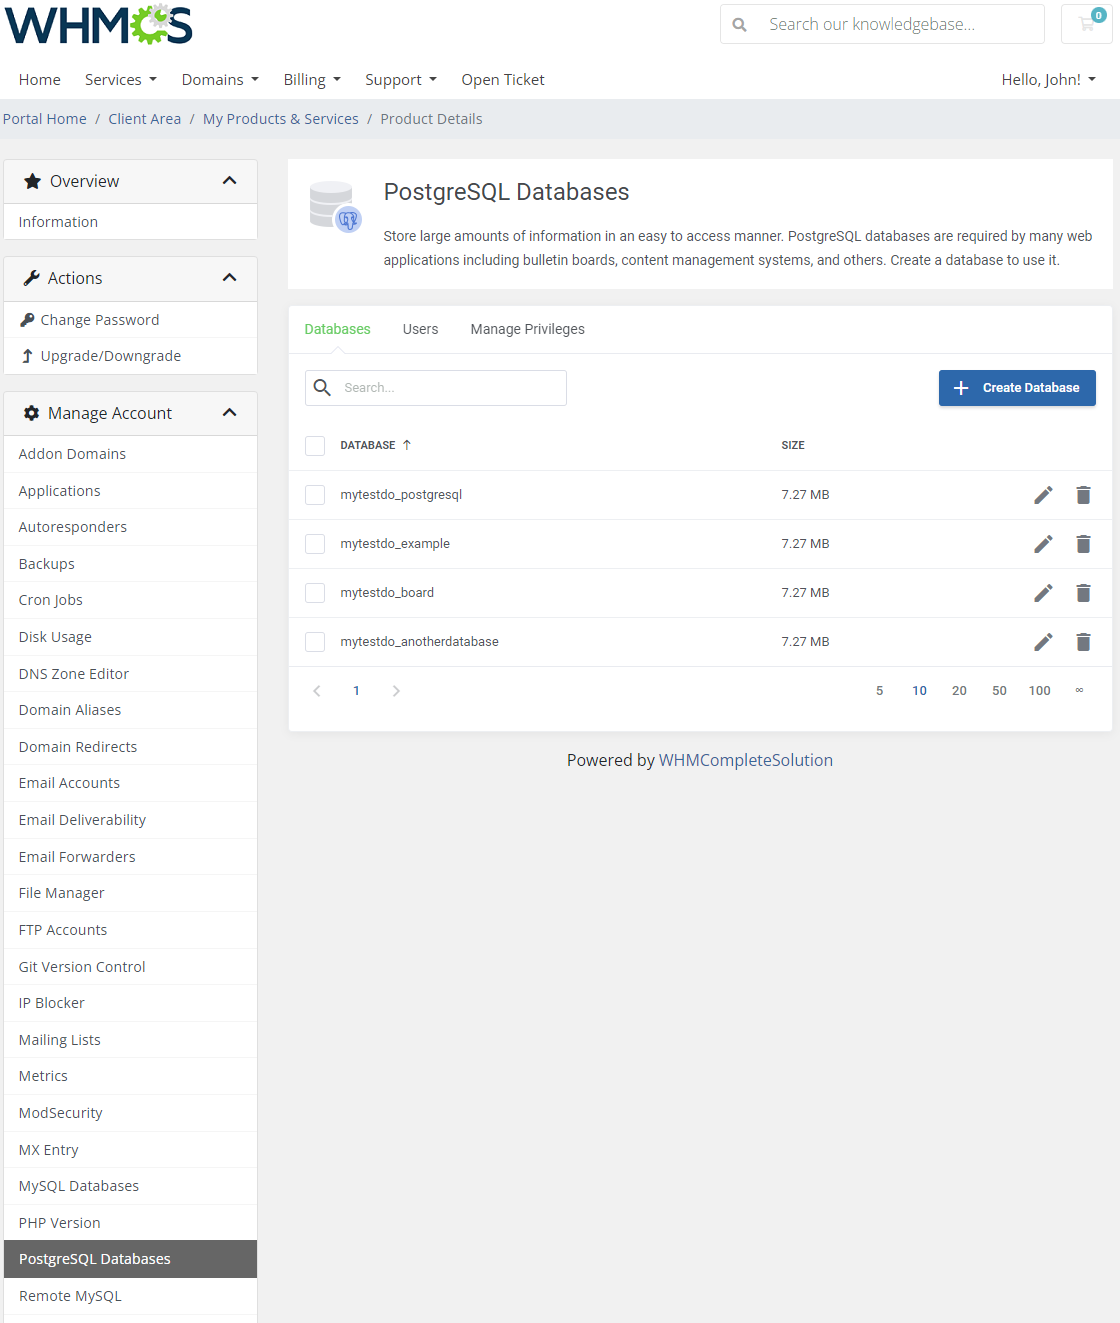Image resolution: width=1120 pixels, height=1323 pixels.
Task: Open Git Version Control in sidebar
Action: pyautogui.click(x=130, y=967)
